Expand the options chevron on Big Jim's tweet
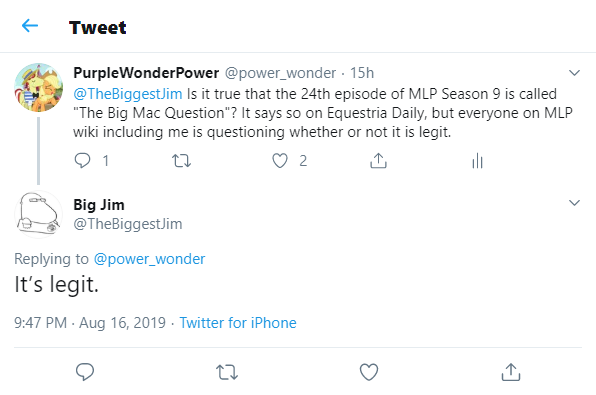Screen dimensions: 596x395 tap(574, 203)
